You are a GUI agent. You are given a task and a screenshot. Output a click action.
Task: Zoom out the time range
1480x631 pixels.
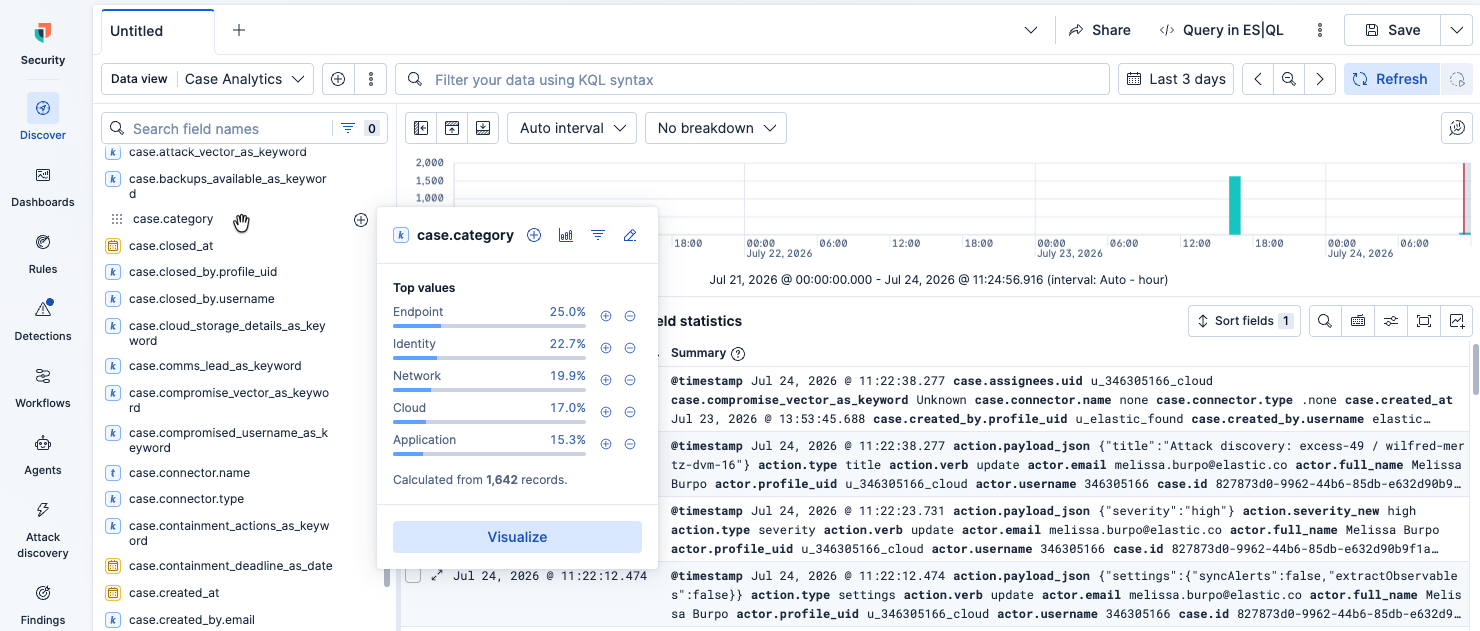pos(1289,79)
